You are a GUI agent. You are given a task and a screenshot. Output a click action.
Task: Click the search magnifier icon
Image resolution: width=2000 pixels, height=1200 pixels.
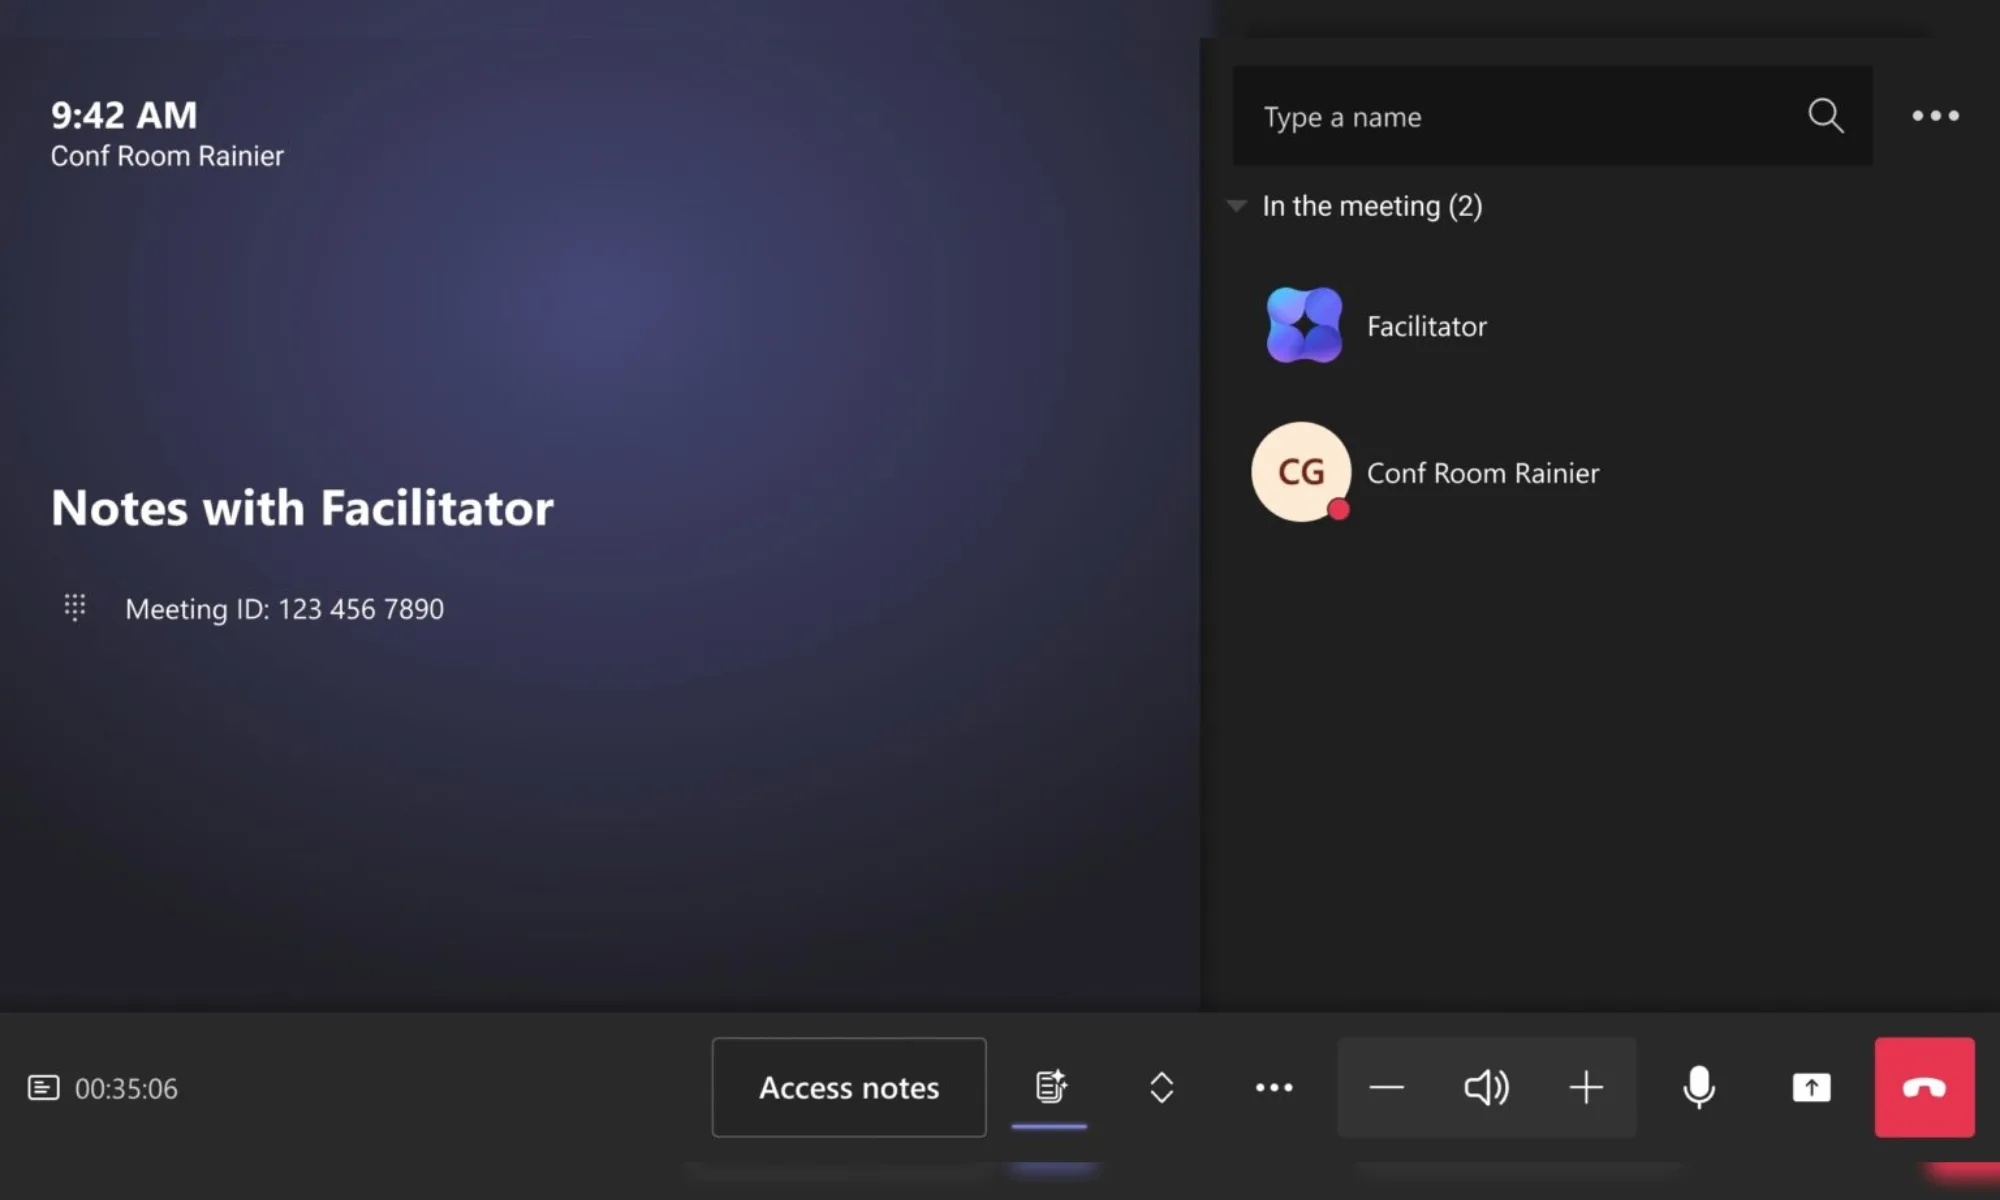(x=1825, y=116)
